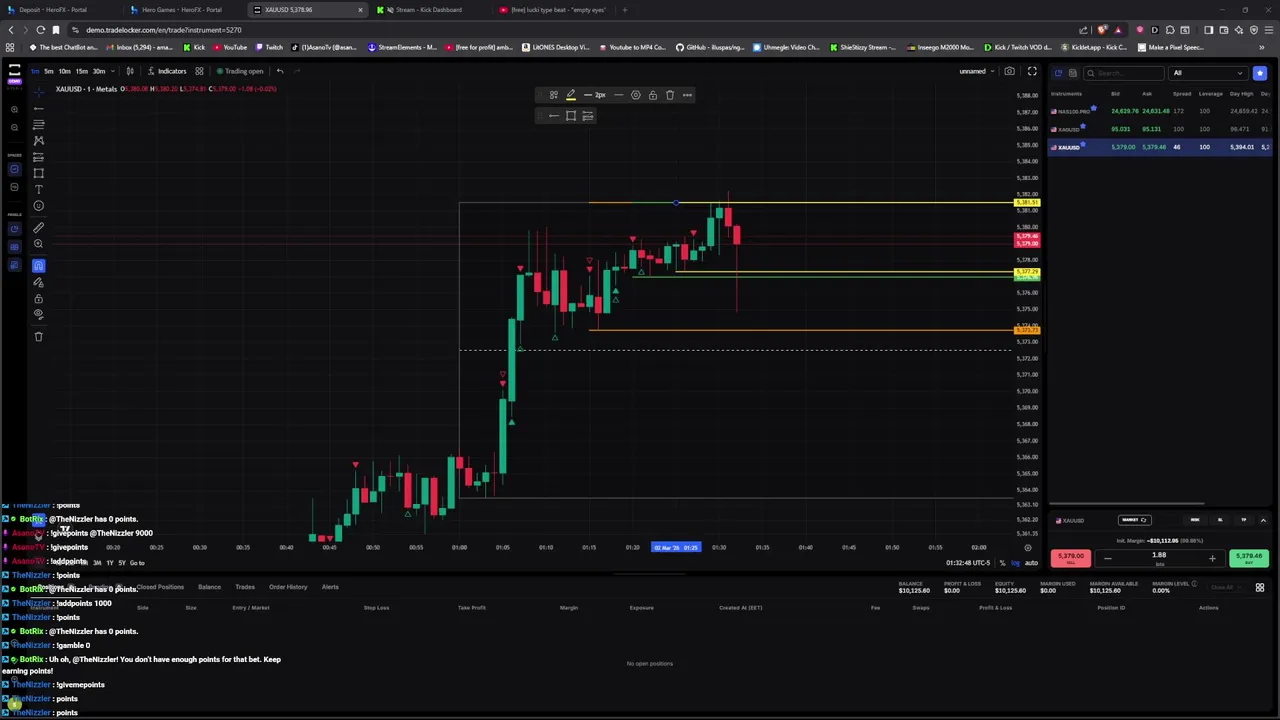Delete selected drawing via floating toolbar trash
Image resolution: width=1280 pixels, height=720 pixels.
[x=670, y=95]
